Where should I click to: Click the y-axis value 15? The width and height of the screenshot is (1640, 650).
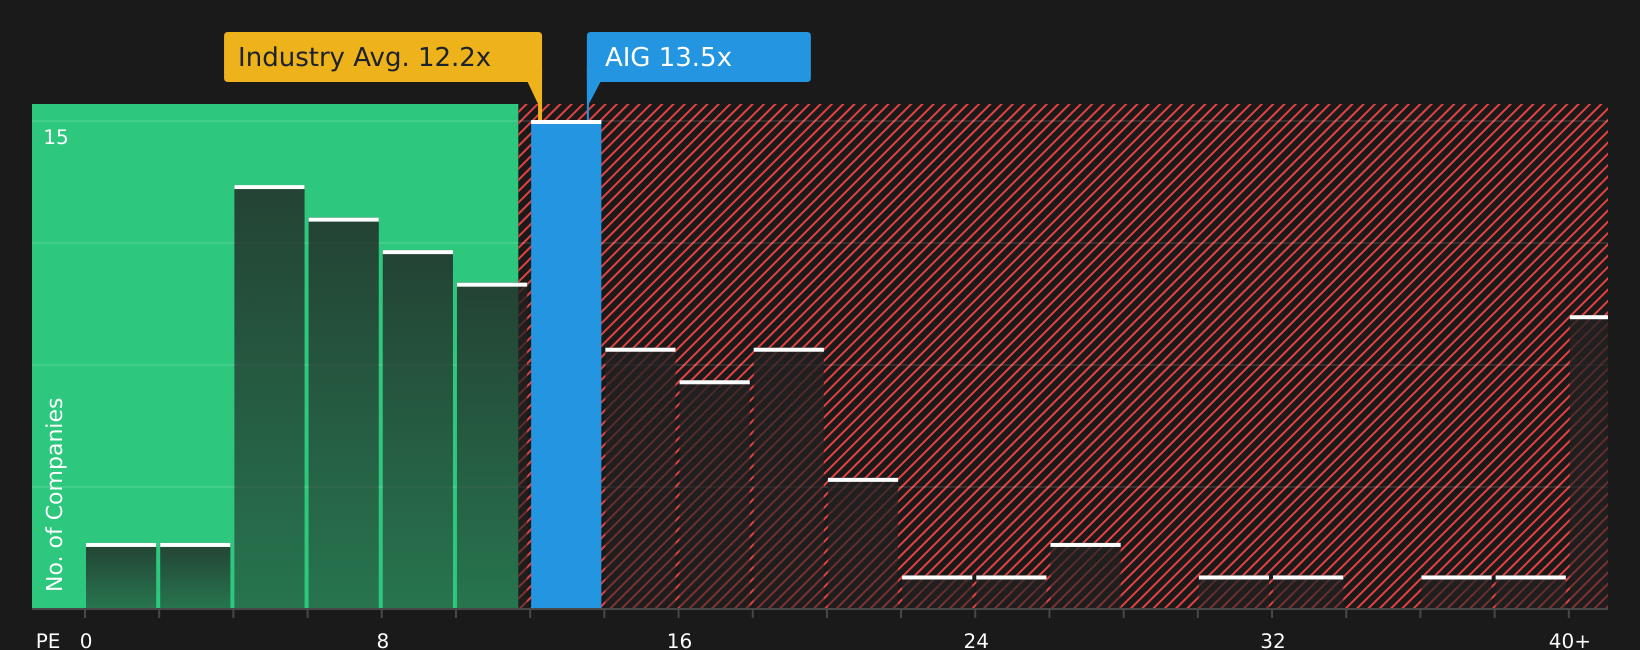(x=56, y=138)
